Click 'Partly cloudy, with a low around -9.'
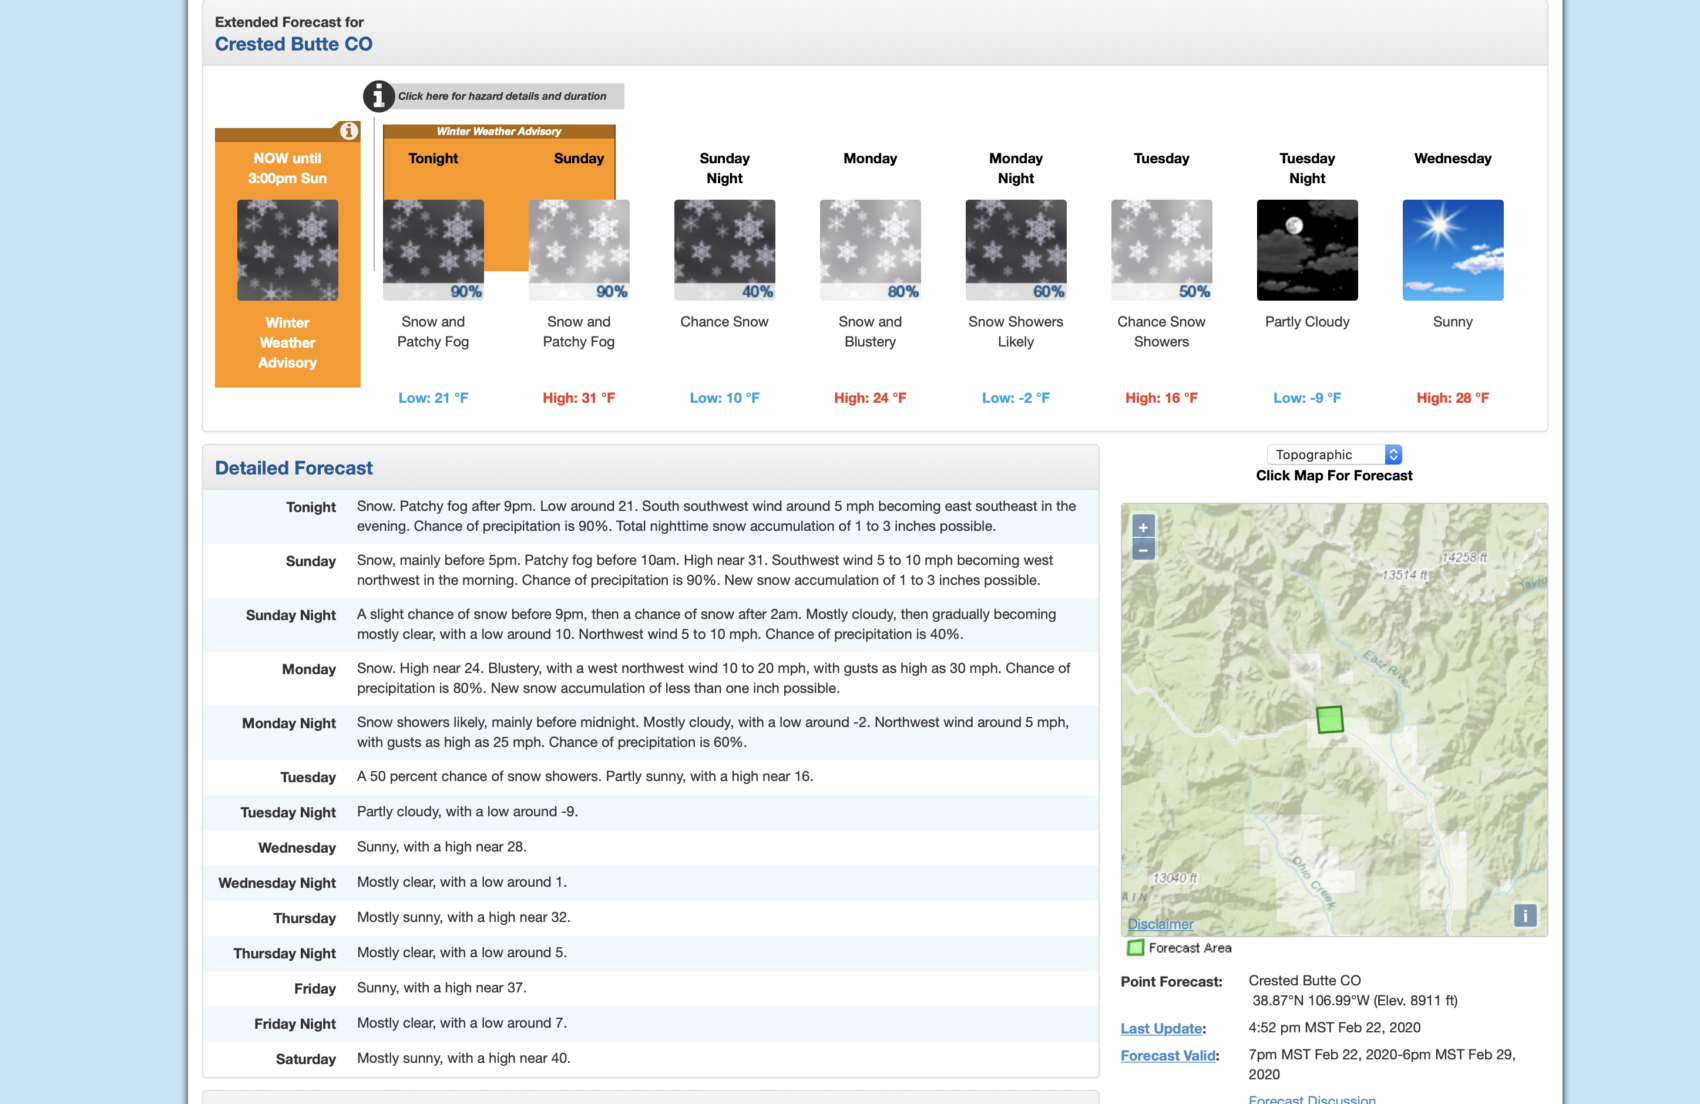The image size is (1700, 1104). (467, 812)
